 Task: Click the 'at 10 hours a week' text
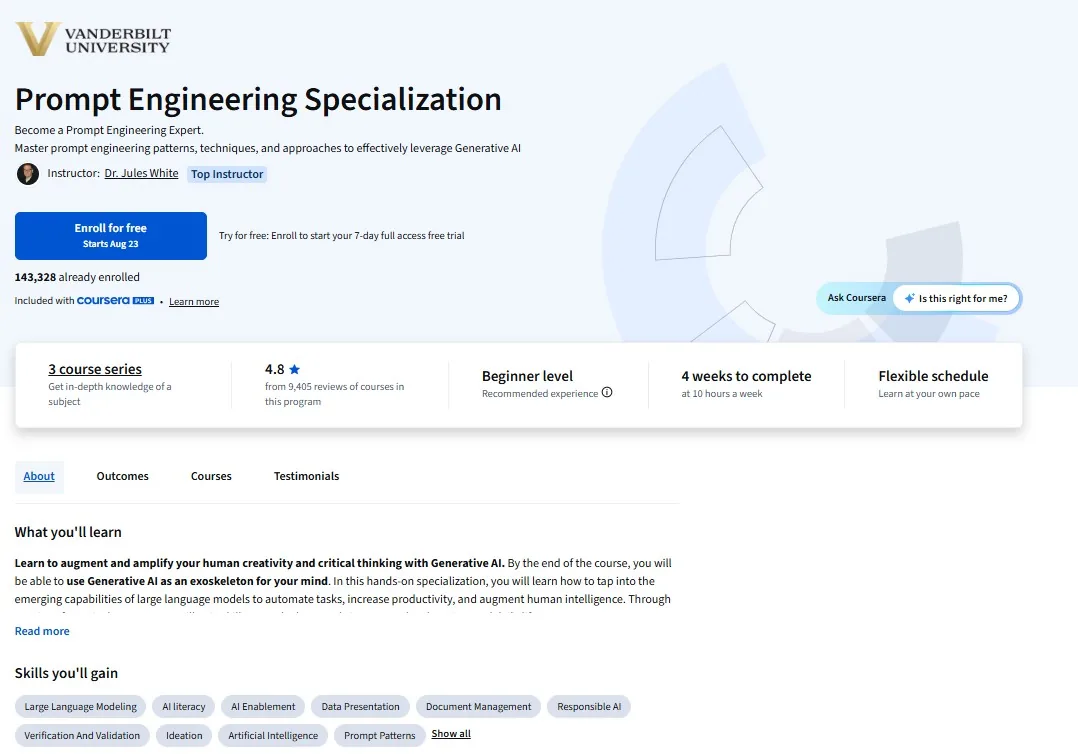click(x=722, y=394)
